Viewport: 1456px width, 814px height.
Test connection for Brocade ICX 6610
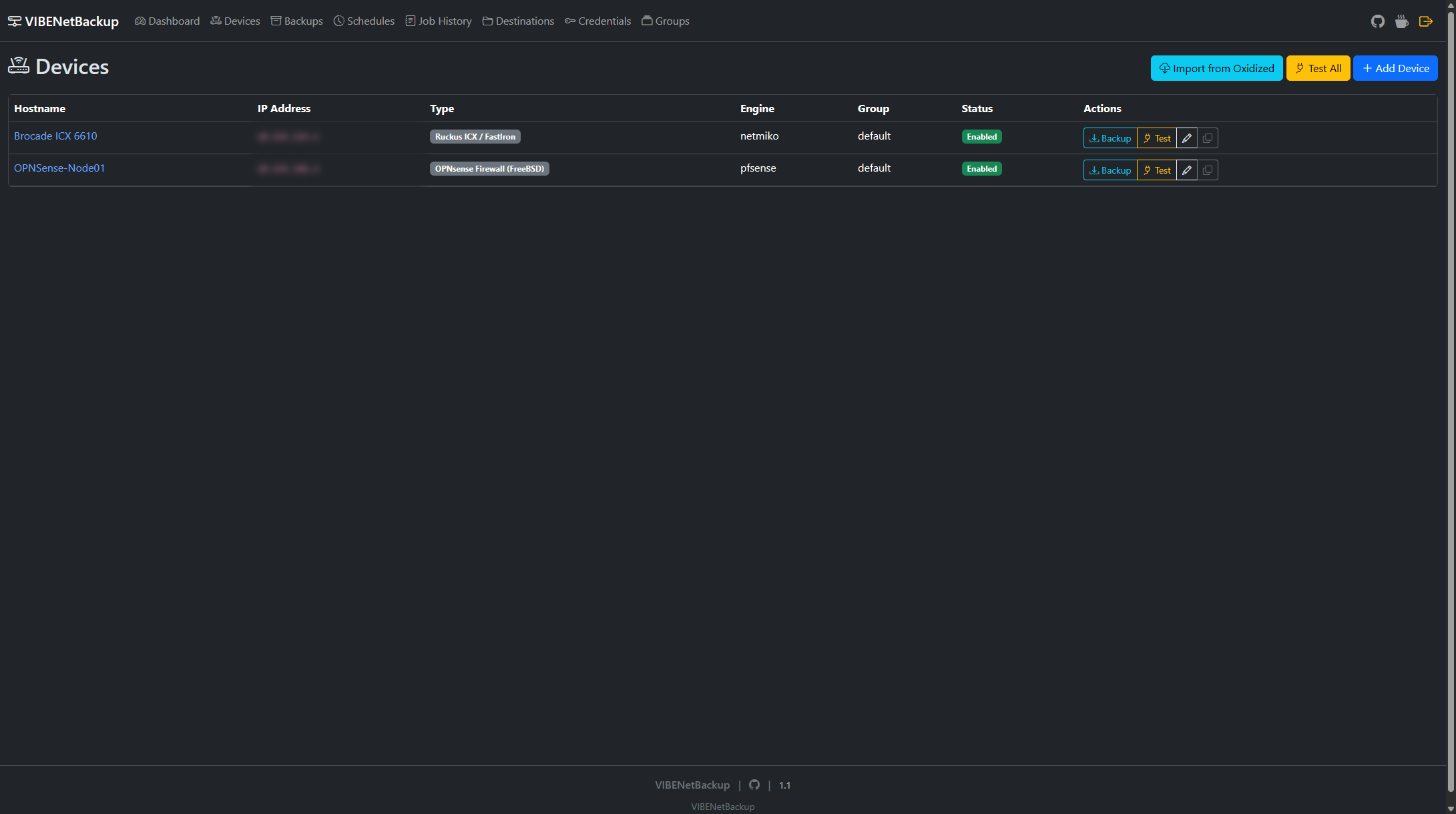coord(1157,138)
